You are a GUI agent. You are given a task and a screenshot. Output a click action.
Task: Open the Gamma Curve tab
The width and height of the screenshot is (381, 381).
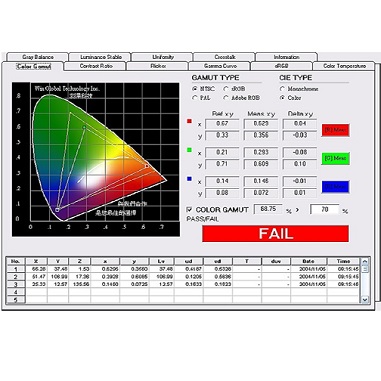click(220, 66)
